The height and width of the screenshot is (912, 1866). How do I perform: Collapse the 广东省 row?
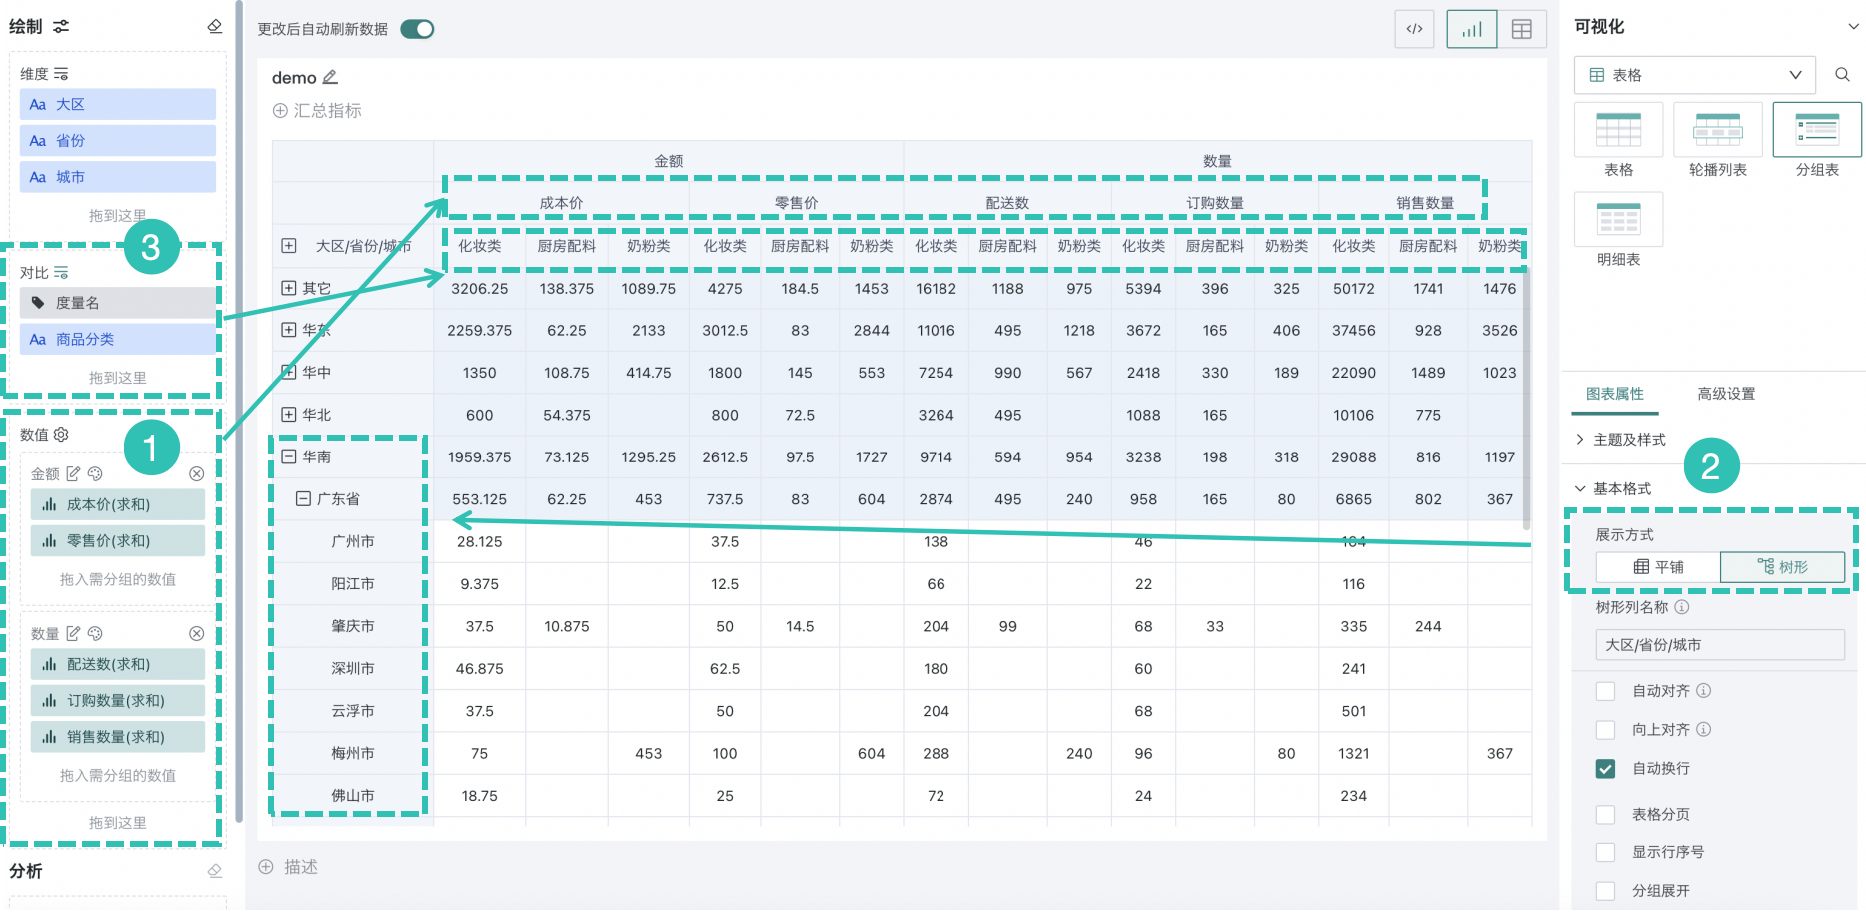303,498
